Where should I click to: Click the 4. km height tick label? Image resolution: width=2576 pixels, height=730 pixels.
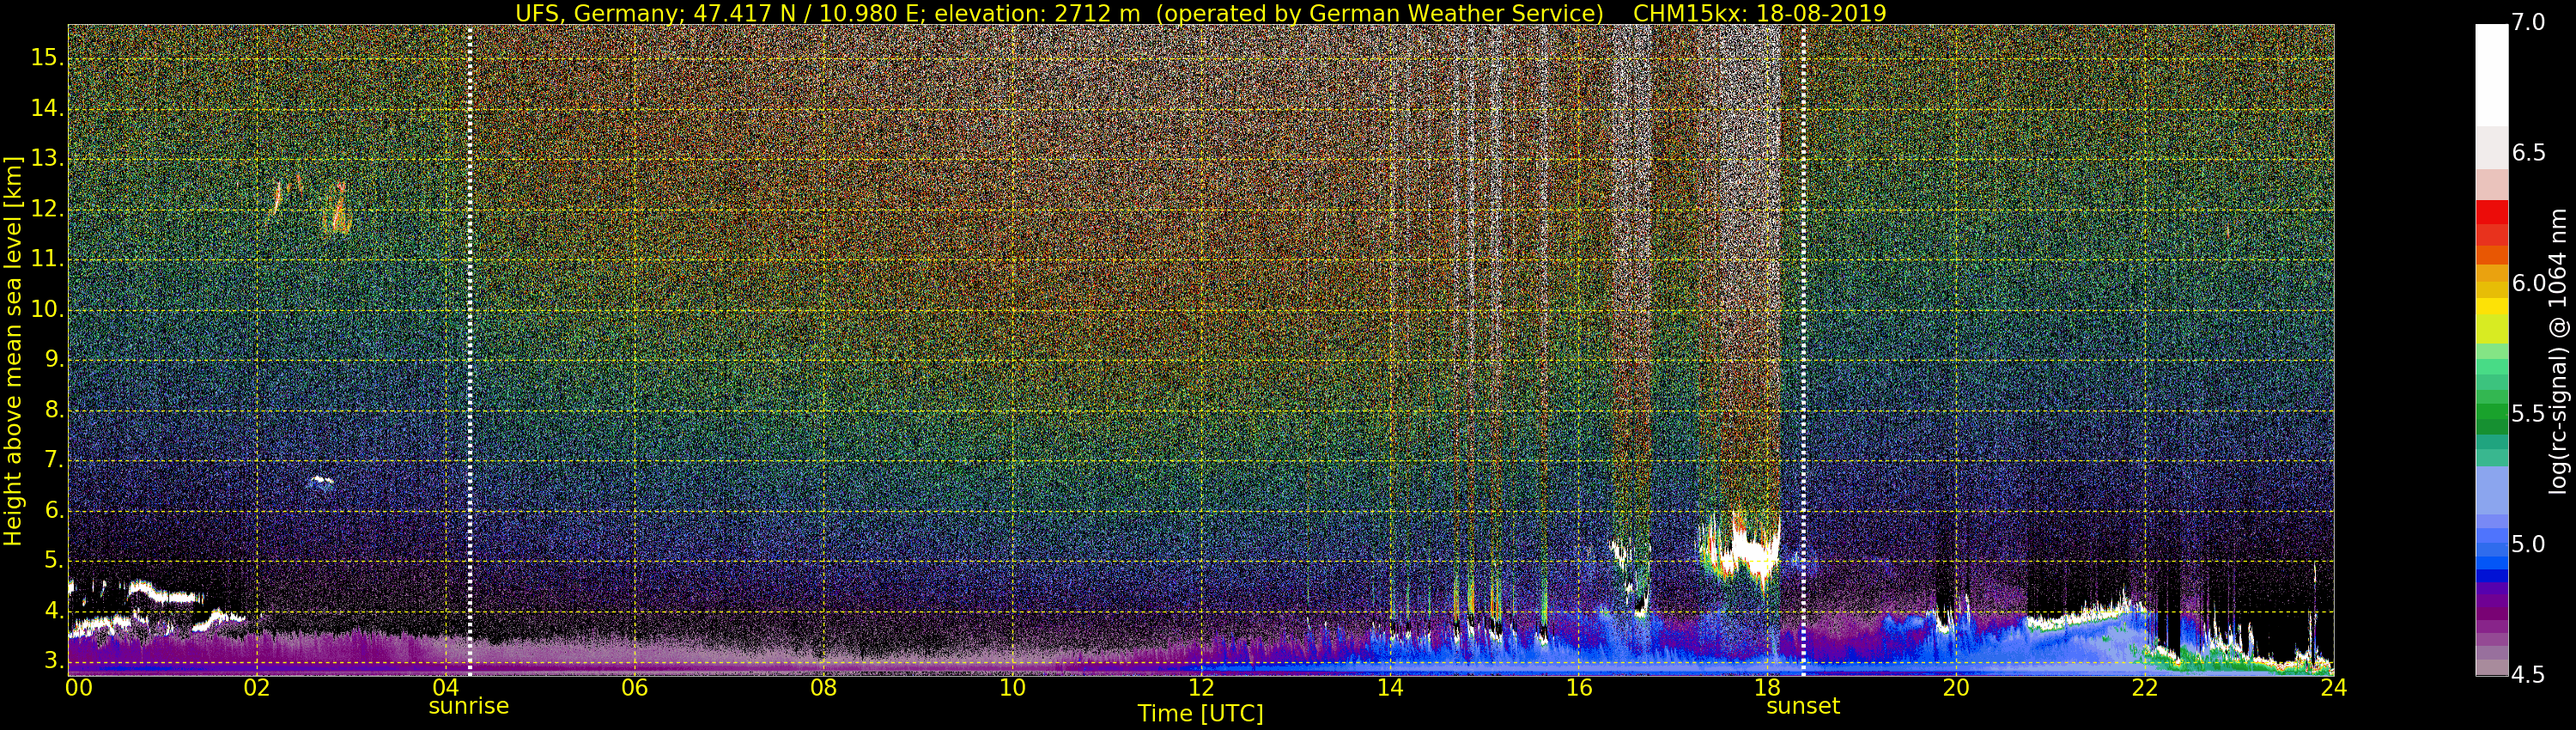pos(52,611)
